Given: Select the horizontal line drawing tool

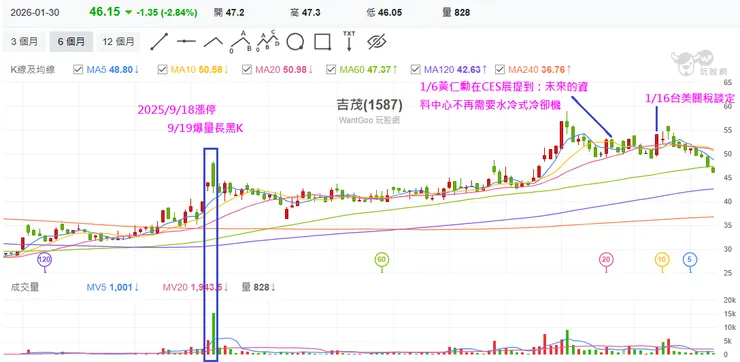Looking at the screenshot, I should [x=186, y=42].
